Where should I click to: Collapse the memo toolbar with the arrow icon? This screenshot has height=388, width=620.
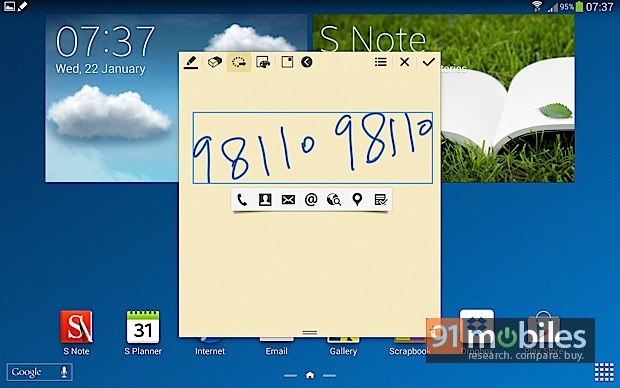[306, 62]
